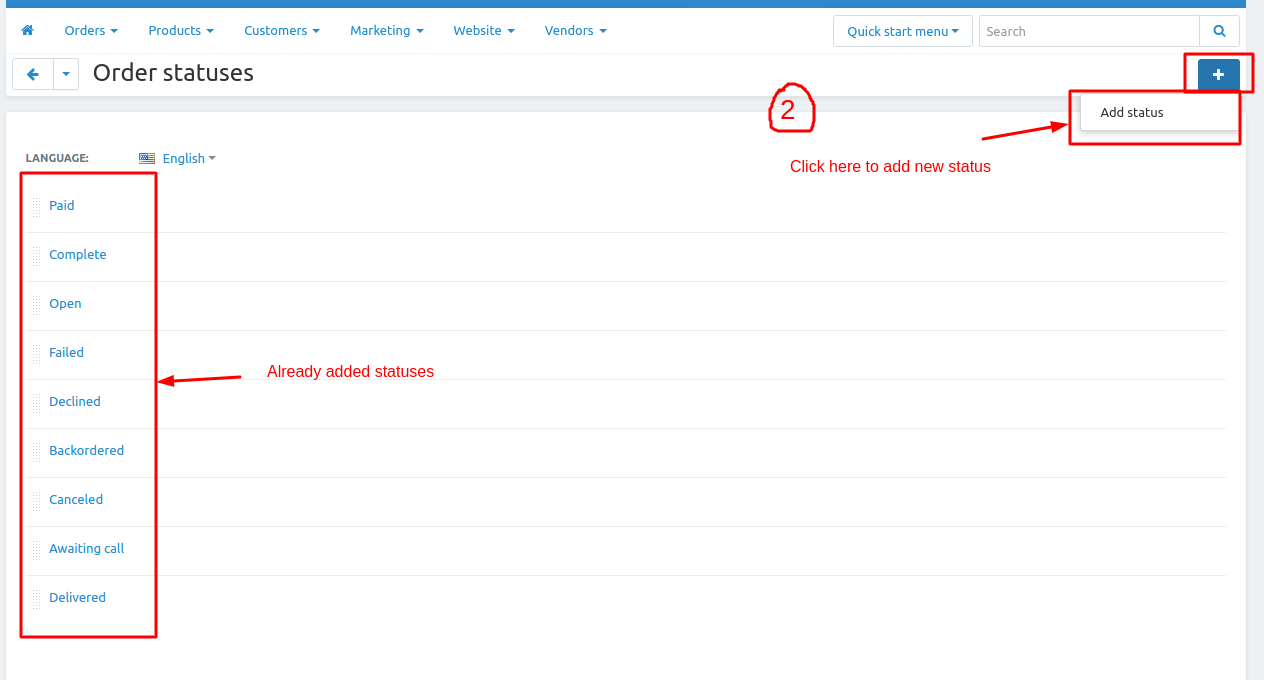Image resolution: width=1264 pixels, height=680 pixels.
Task: Open the Marketing menu
Action: click(x=386, y=31)
